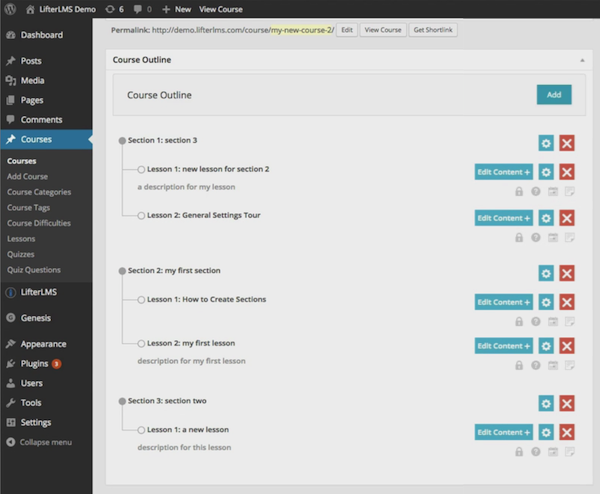The image size is (600, 494).
Task: Collapse the Course Outline metabox
Action: pyautogui.click(x=582, y=60)
